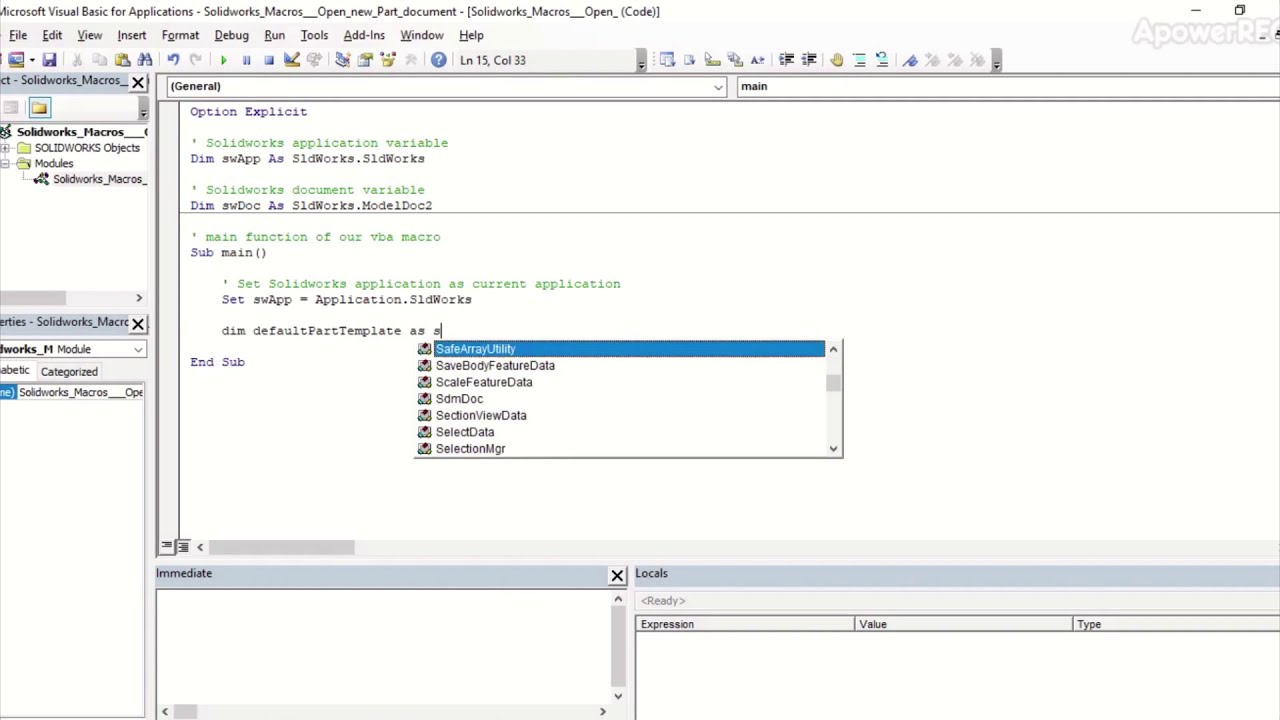This screenshot has width=1280, height=720.
Task: Expand SOLIDWORKS Objects folder node
Action: point(6,148)
